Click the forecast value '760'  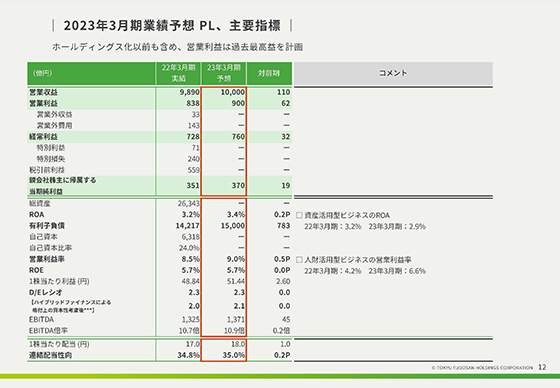238,136
